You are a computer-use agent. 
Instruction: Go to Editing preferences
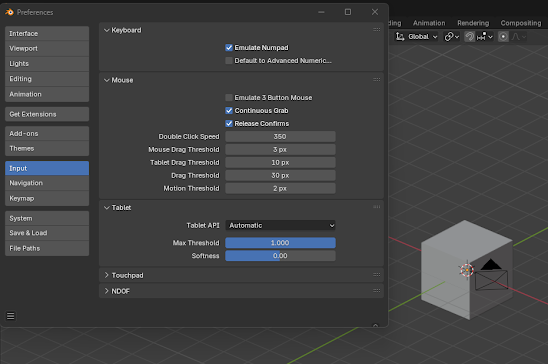47,79
